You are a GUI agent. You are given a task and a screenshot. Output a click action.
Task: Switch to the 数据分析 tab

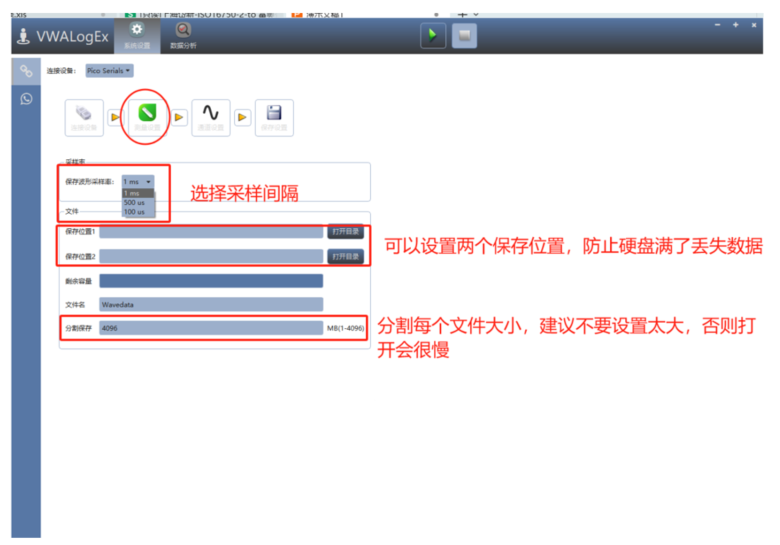pos(183,35)
